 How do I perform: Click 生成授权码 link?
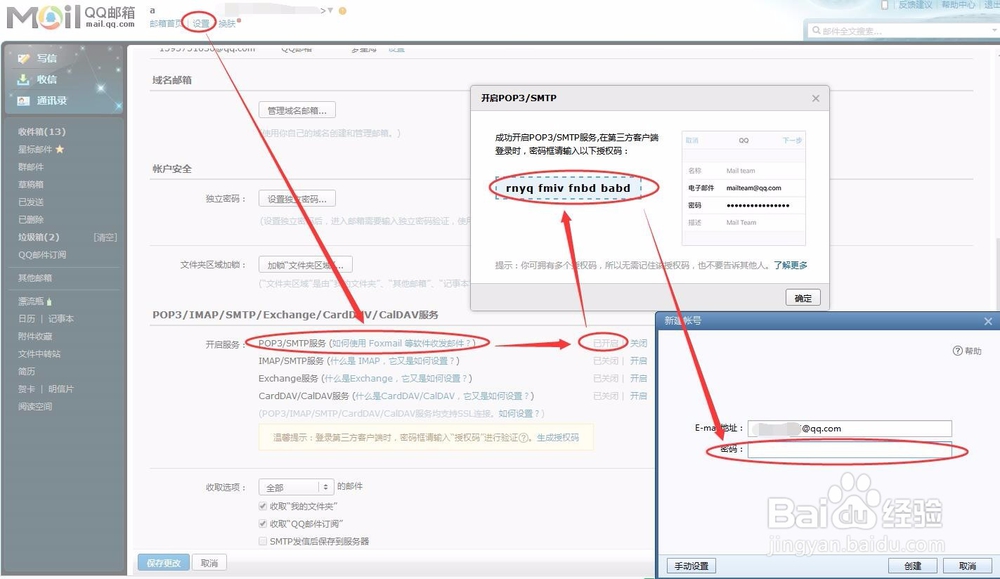click(x=558, y=437)
